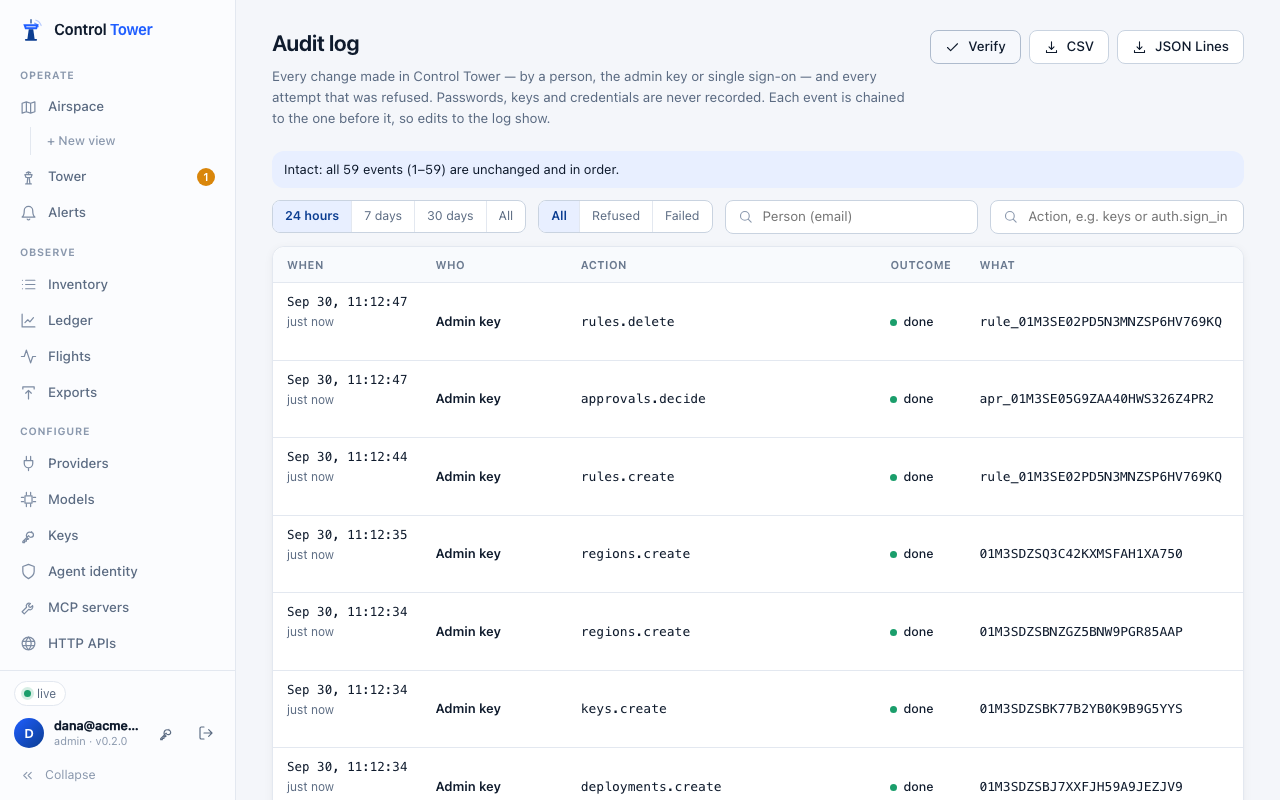Click ID 01M3SDZSQ3C42KXMSFAH1XA750
Image resolution: width=1280 pixels, height=800 pixels.
(x=1081, y=554)
